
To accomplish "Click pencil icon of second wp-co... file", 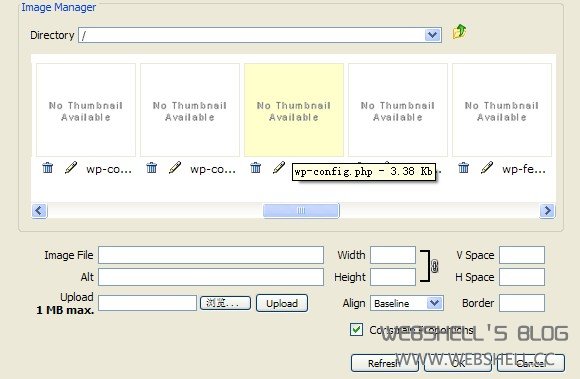I will (175, 167).
